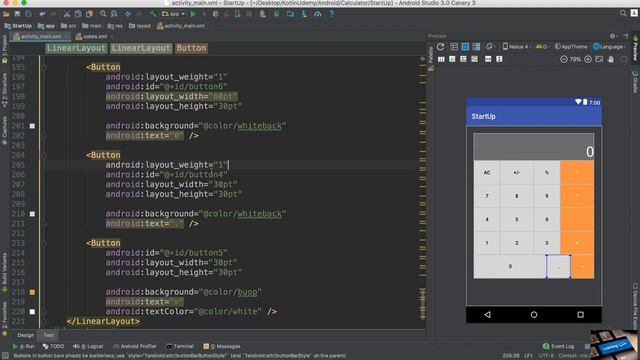The height and width of the screenshot is (360, 640).
Task: Open Palette side tab in preview
Action: [431, 58]
